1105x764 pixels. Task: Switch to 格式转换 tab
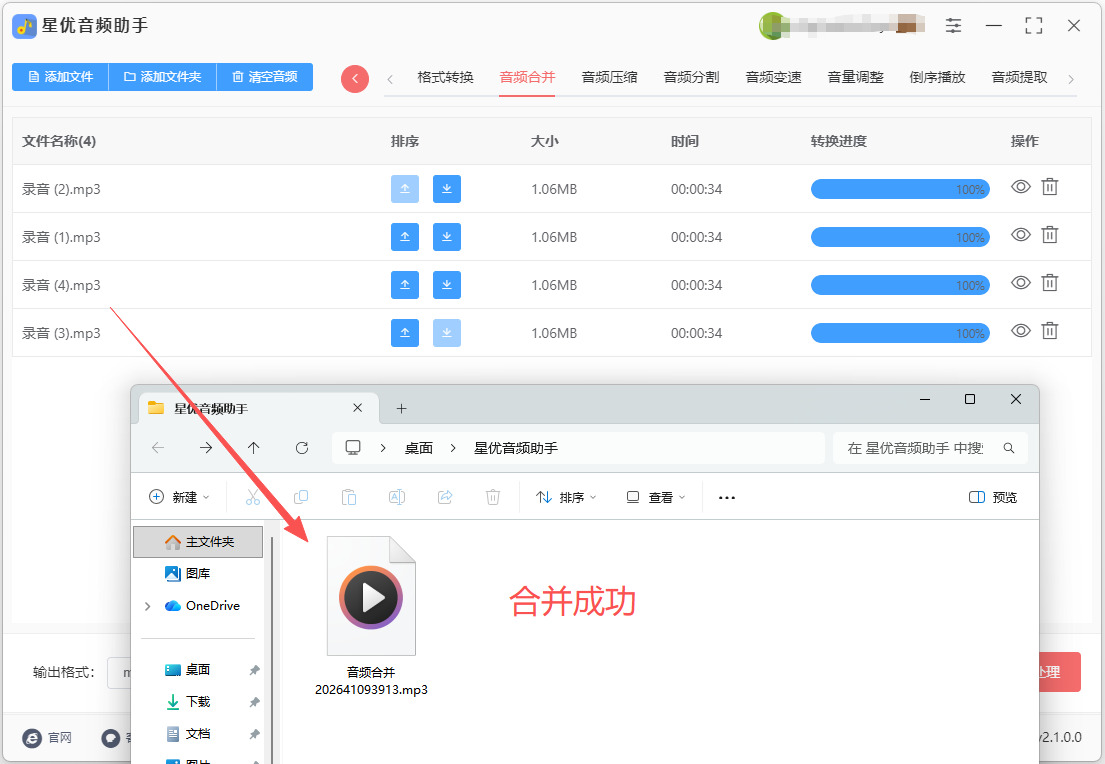click(445, 78)
